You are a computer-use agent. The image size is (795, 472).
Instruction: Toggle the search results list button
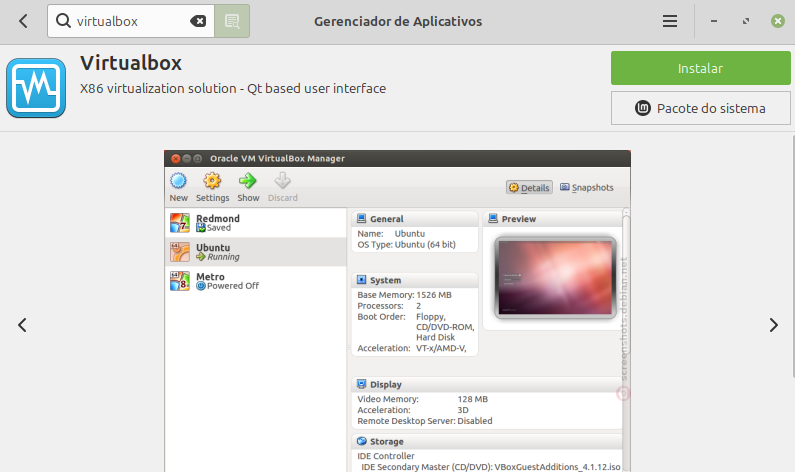[x=232, y=21]
